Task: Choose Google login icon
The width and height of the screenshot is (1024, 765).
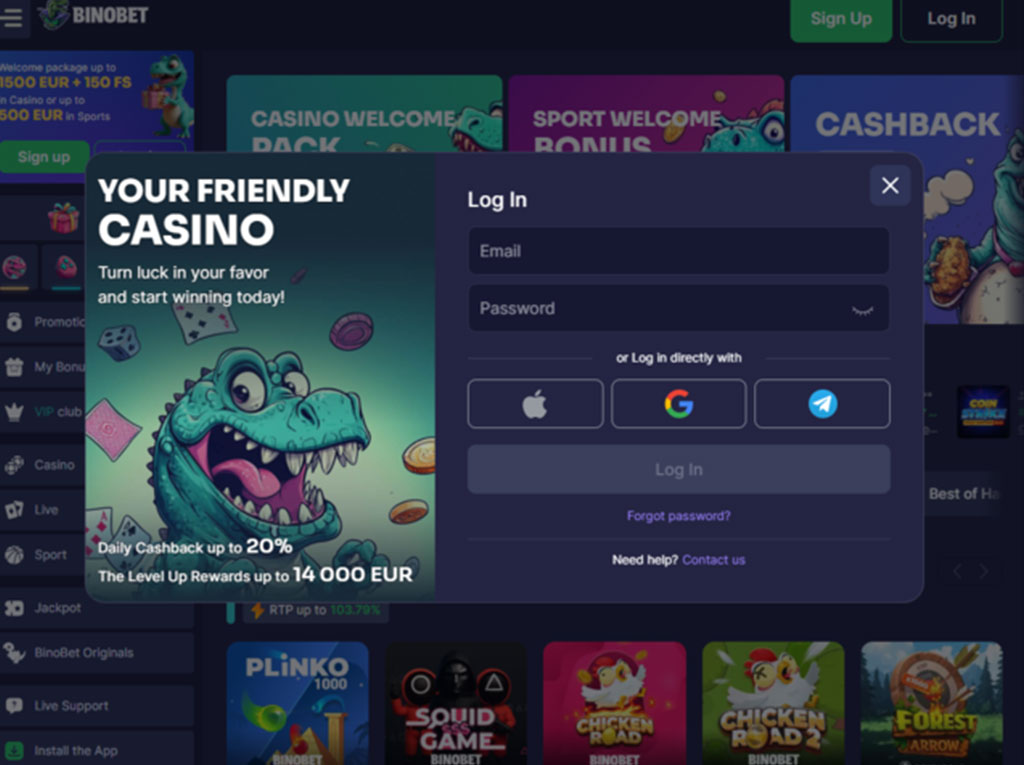Action: (x=679, y=404)
